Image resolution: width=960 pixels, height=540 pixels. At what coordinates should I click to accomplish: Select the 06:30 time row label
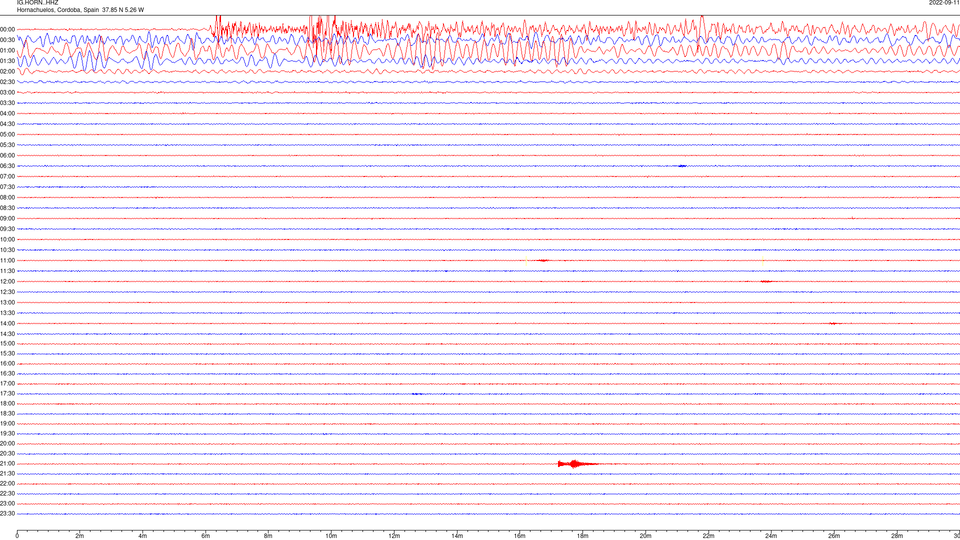pos(7,166)
